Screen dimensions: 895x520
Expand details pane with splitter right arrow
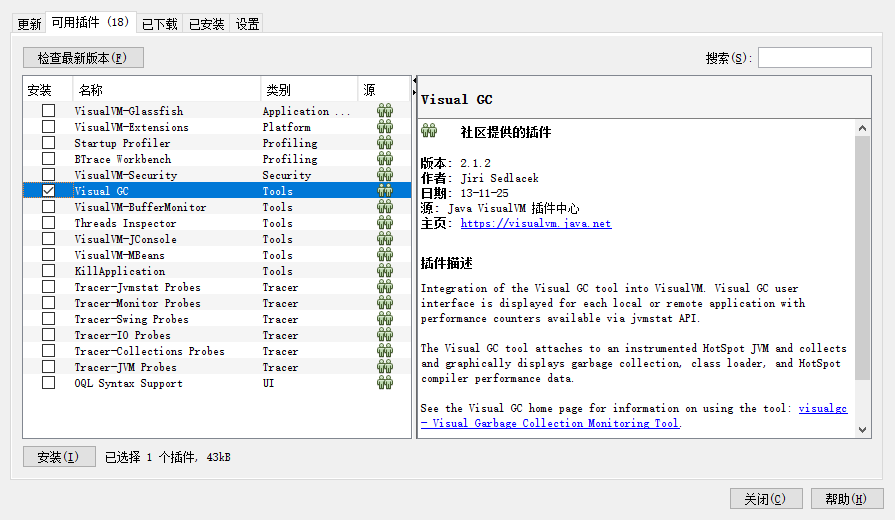click(x=414, y=92)
